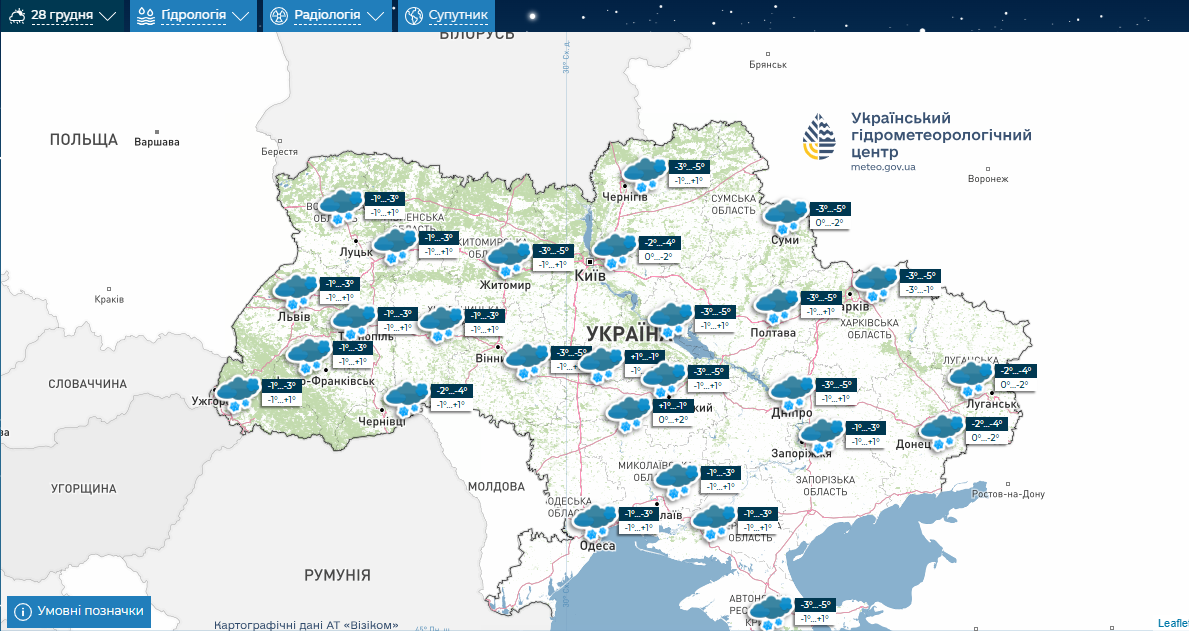Image resolution: width=1189 pixels, height=631 pixels.
Task: Click the weather icon above Чернівці
Action: (406, 398)
